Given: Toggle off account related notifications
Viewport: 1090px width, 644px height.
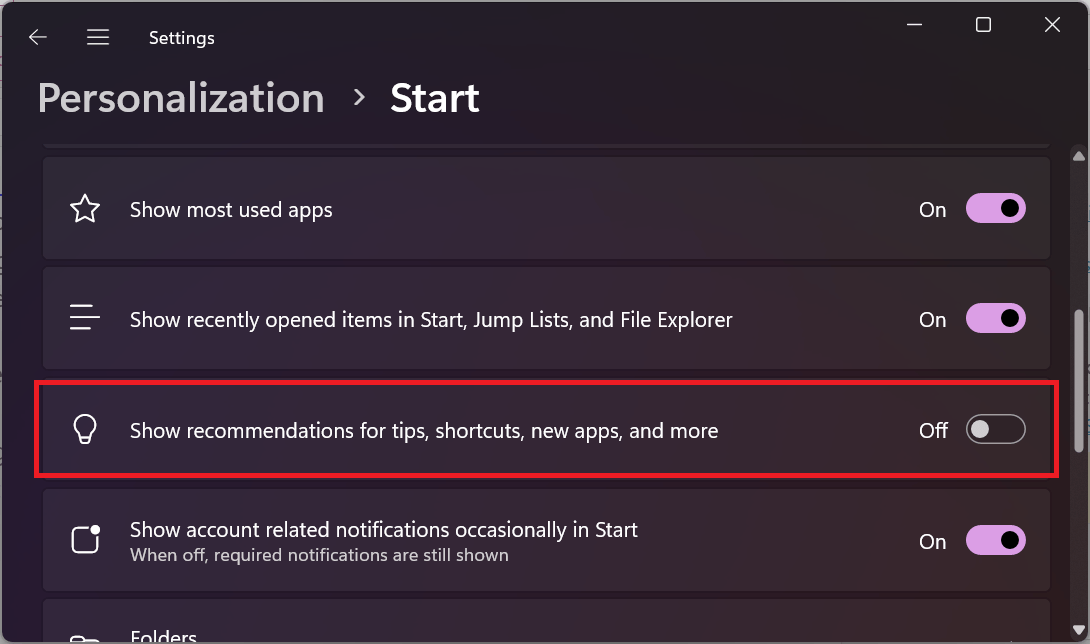Looking at the screenshot, I should 995,540.
